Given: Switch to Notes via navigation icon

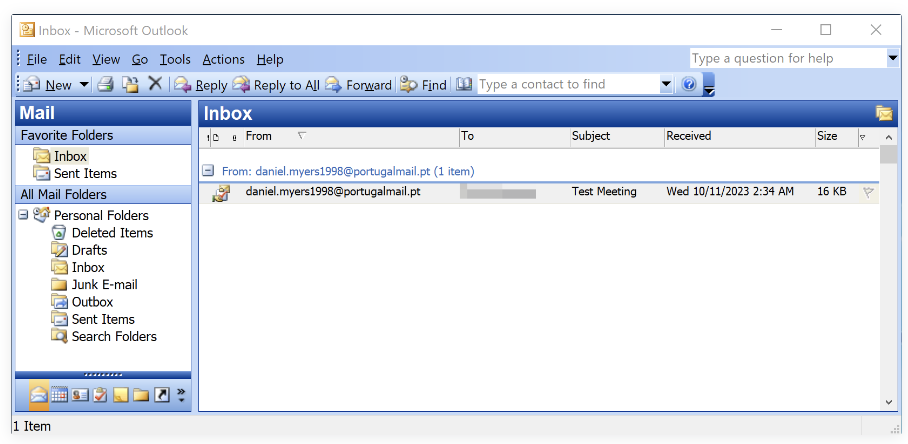Looking at the screenshot, I should click(120, 395).
